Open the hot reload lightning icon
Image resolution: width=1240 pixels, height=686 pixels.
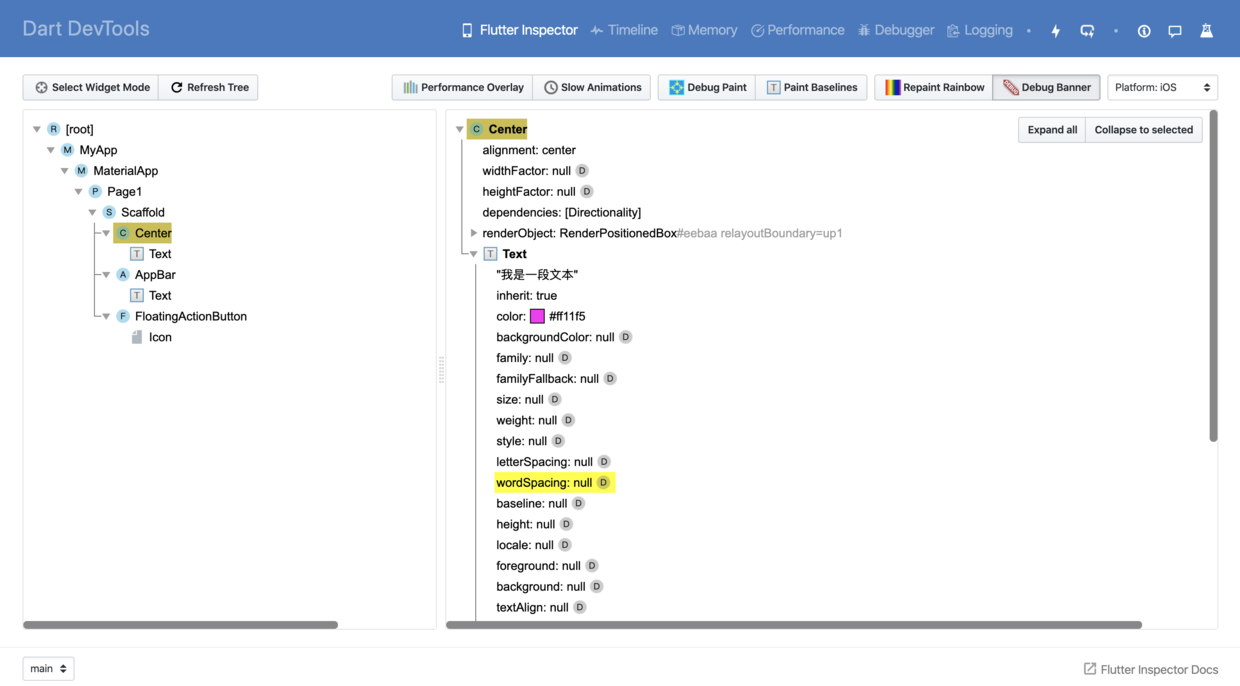[1055, 31]
